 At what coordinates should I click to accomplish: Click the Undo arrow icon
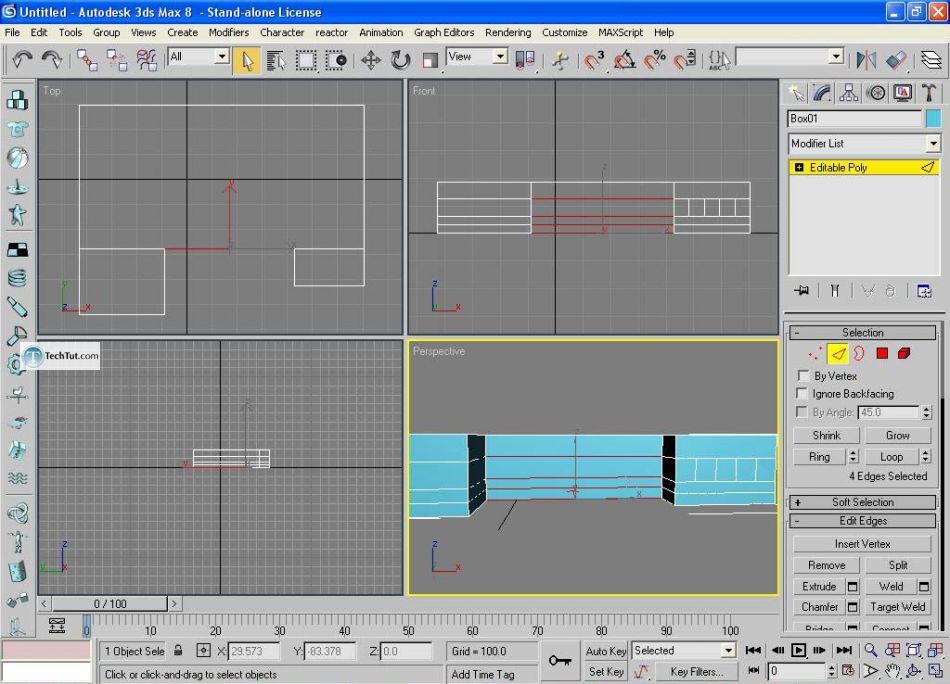[22, 59]
